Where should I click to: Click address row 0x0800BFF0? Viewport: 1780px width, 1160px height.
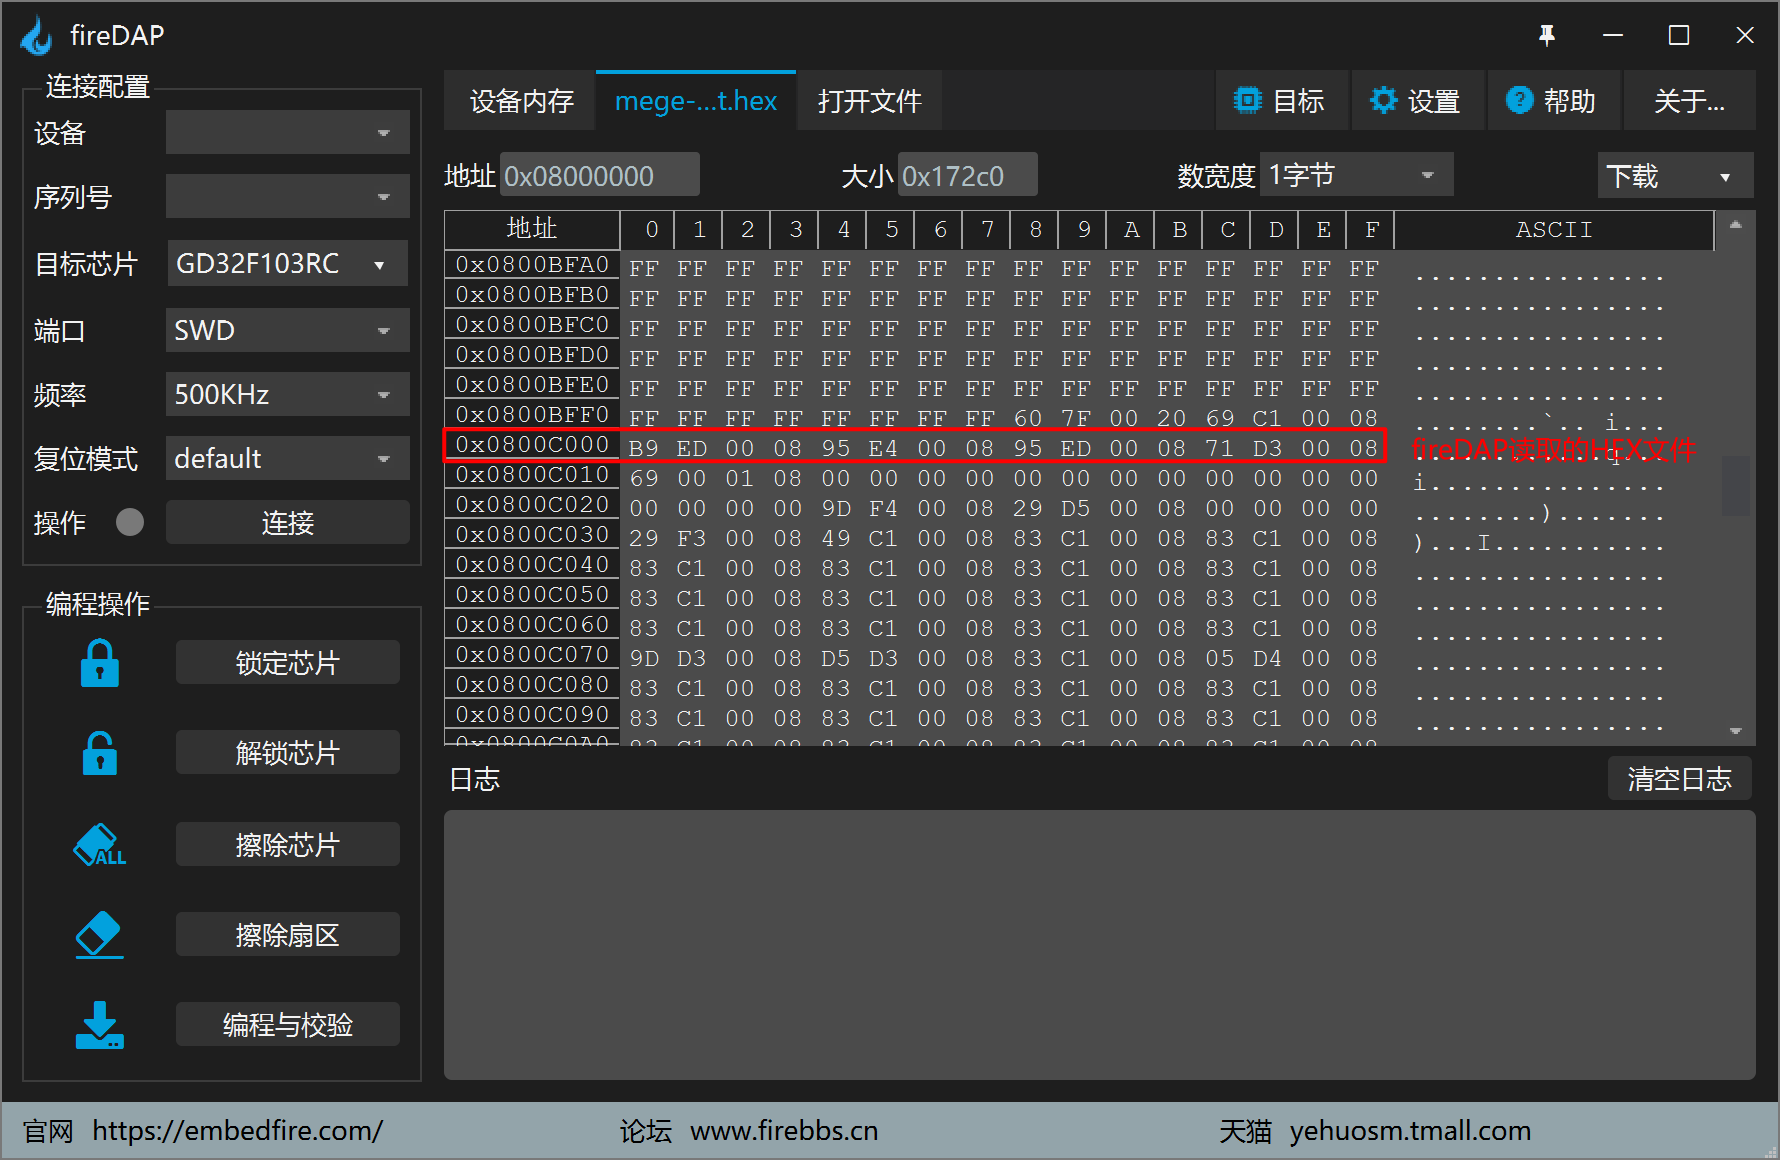(532, 415)
